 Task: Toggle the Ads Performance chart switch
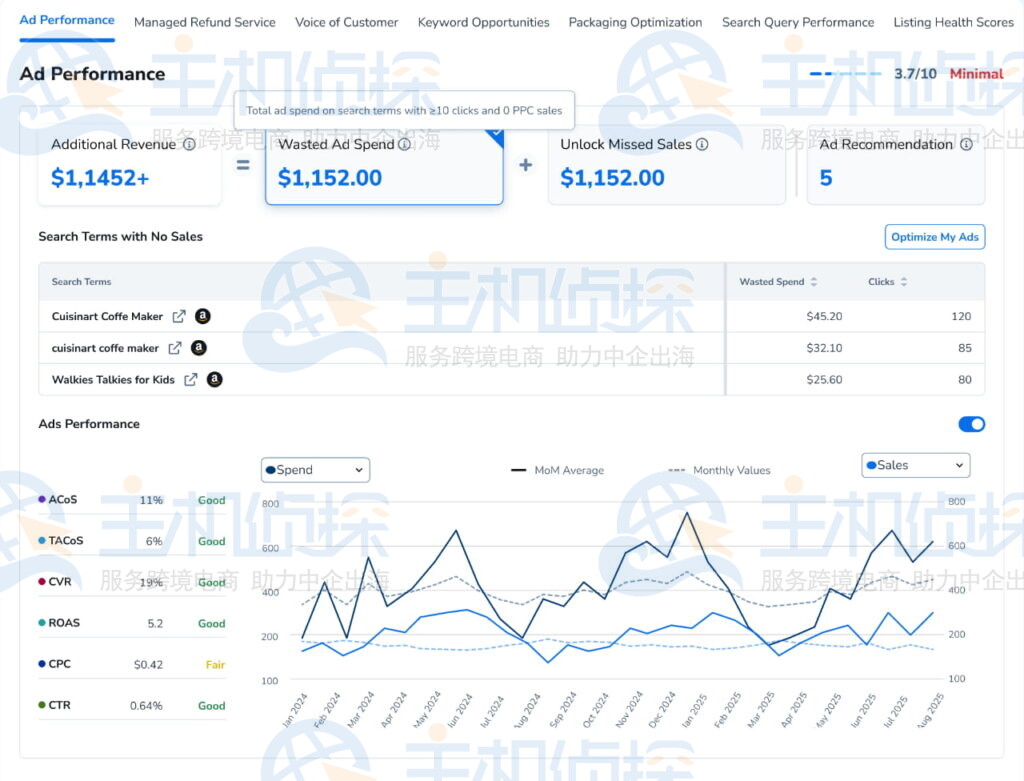(971, 424)
